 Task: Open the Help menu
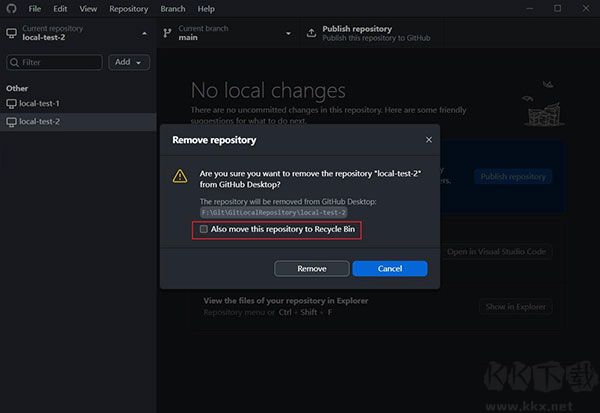pos(206,8)
